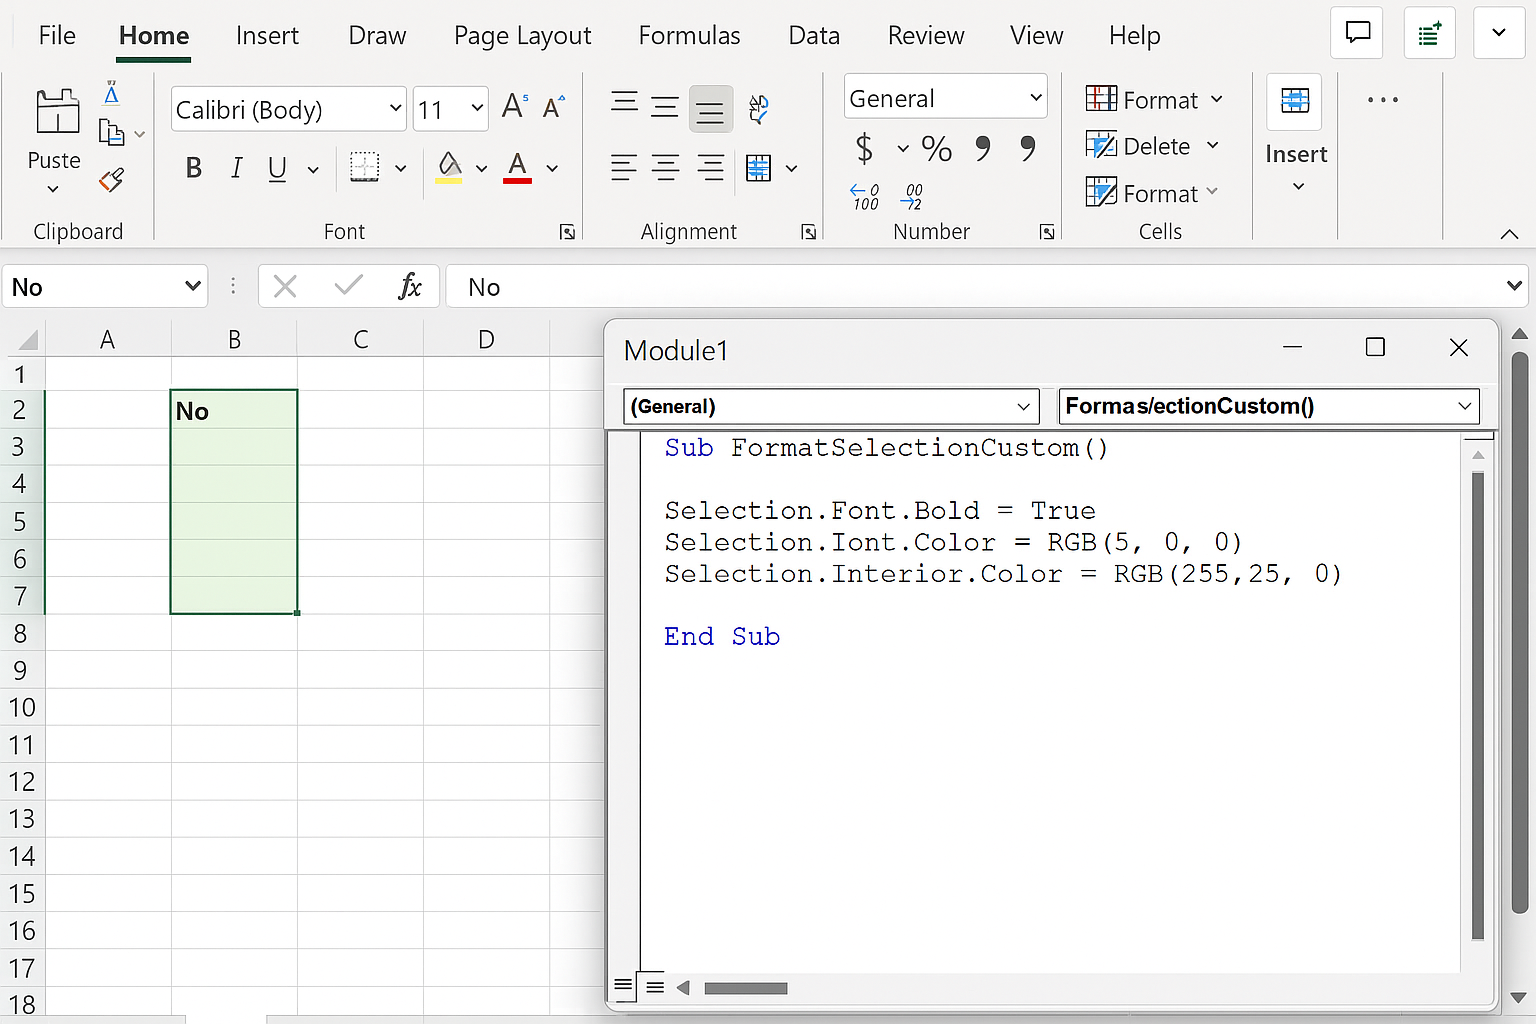Click the Merge cells icon
The height and width of the screenshot is (1024, 1536).
click(x=759, y=168)
